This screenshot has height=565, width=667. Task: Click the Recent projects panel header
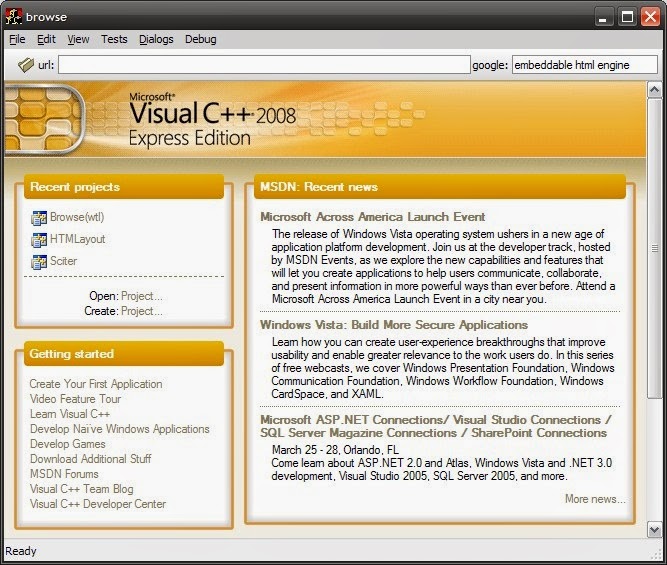[x=124, y=187]
